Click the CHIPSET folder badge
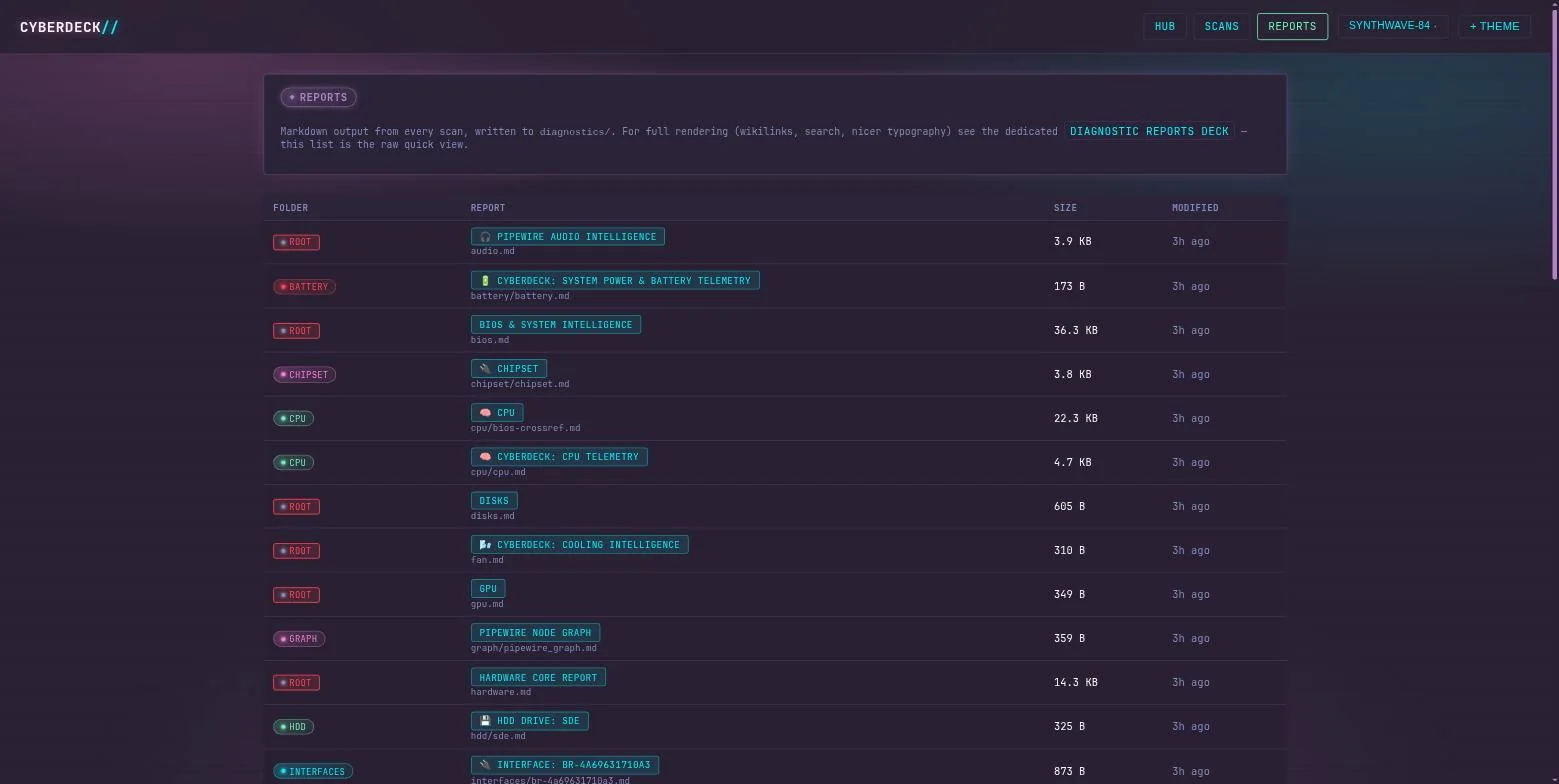 pos(304,375)
